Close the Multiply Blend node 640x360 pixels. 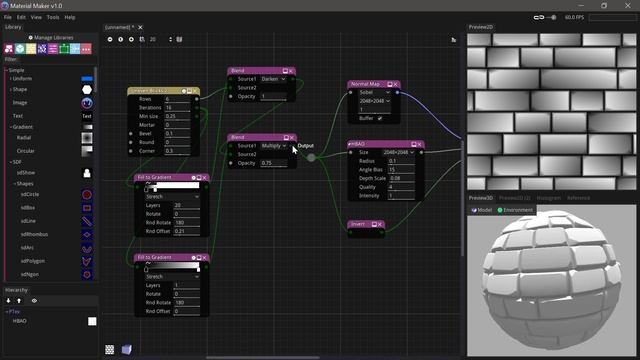[291, 138]
